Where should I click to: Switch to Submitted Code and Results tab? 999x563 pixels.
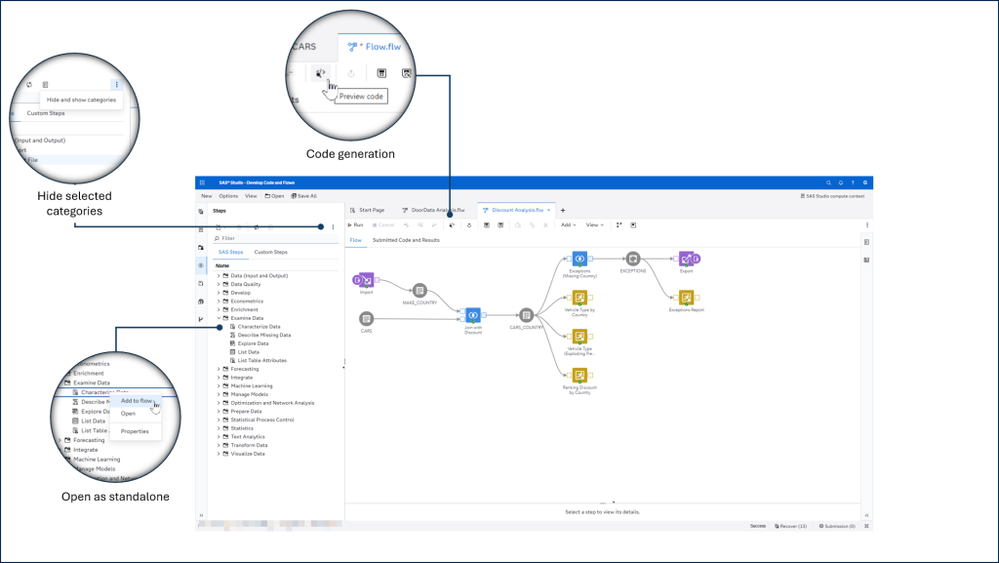click(406, 240)
